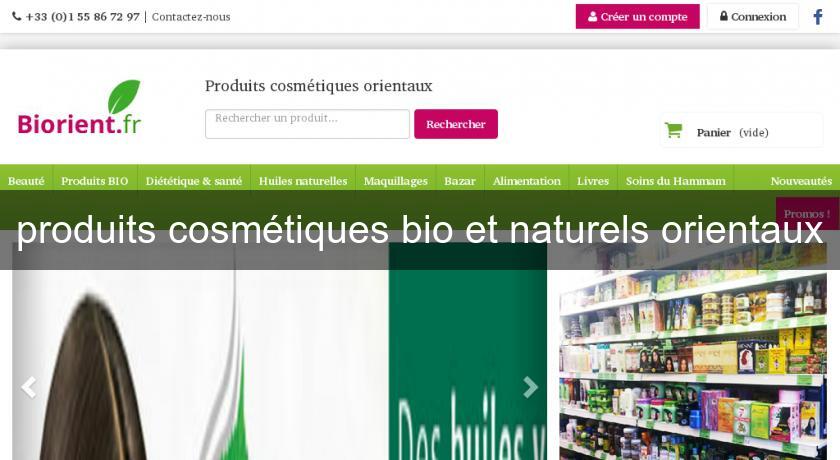Select the Maquillages menu item

396,181
